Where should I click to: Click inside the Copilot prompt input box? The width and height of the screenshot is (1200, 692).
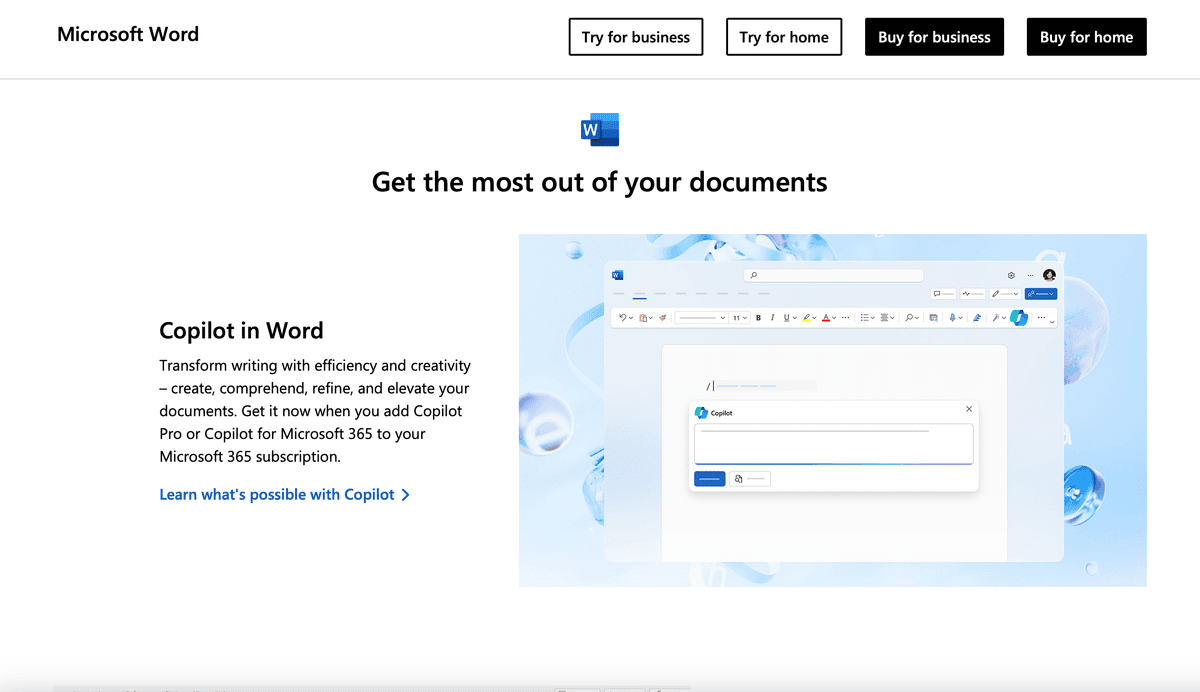[833, 443]
